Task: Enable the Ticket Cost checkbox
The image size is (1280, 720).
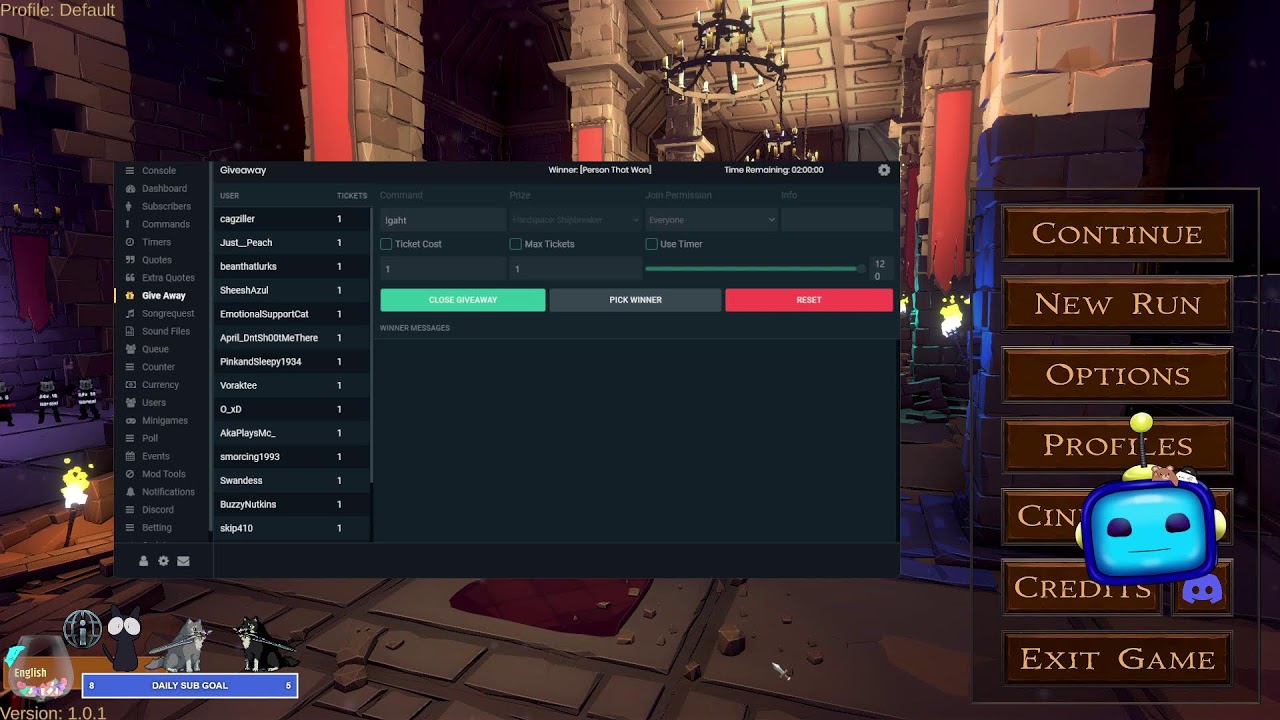Action: pos(386,244)
